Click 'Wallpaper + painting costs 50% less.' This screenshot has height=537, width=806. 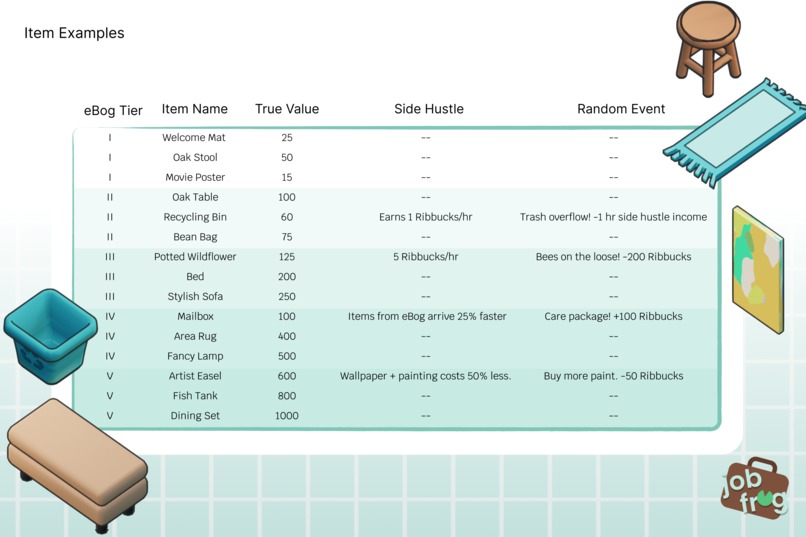pyautogui.click(x=426, y=376)
